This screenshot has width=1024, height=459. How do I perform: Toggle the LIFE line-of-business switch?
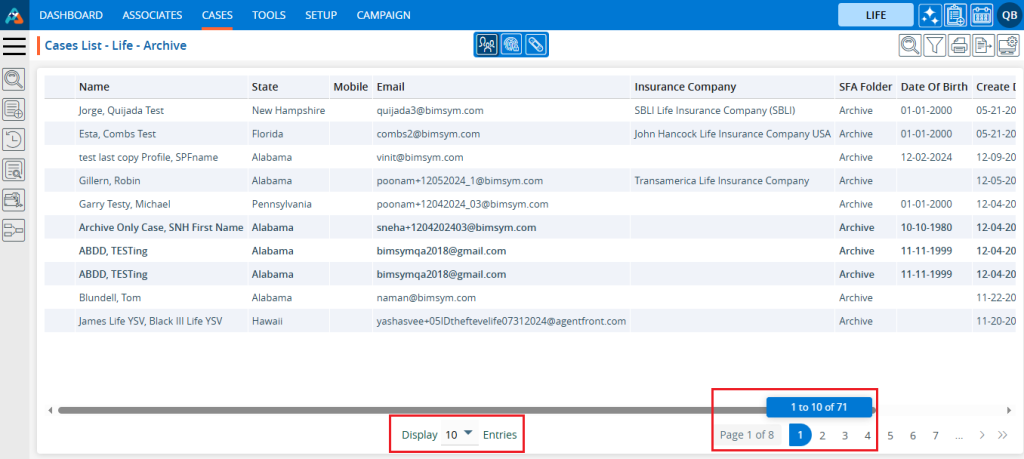[875, 15]
